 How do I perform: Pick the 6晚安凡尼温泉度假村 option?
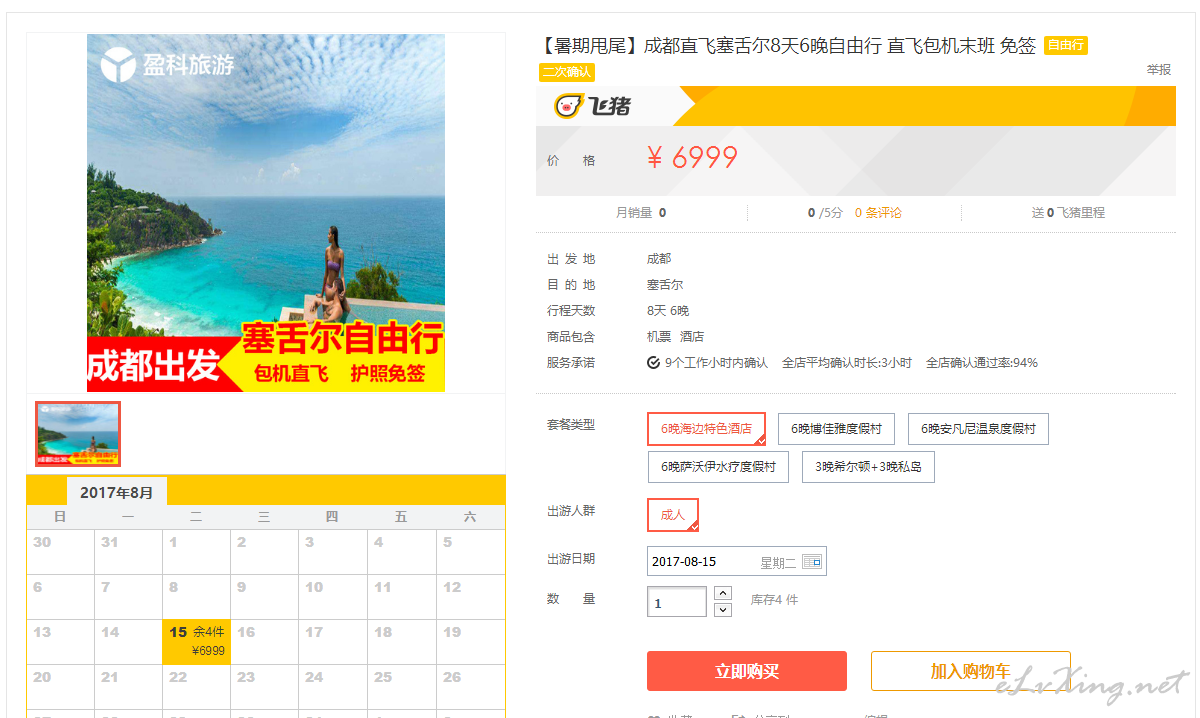coord(978,428)
